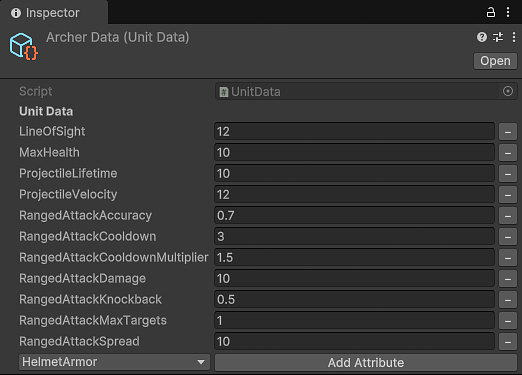Remove the MaxHealth attribute
Viewport: 522px width, 375px height.
tap(508, 153)
